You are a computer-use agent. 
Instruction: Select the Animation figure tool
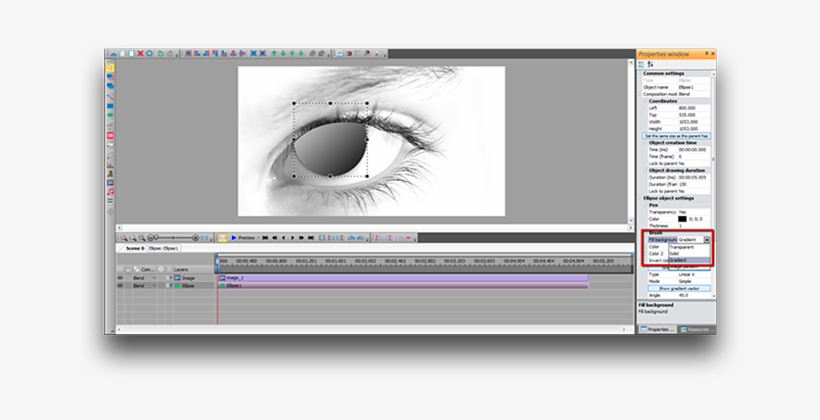click(x=110, y=174)
